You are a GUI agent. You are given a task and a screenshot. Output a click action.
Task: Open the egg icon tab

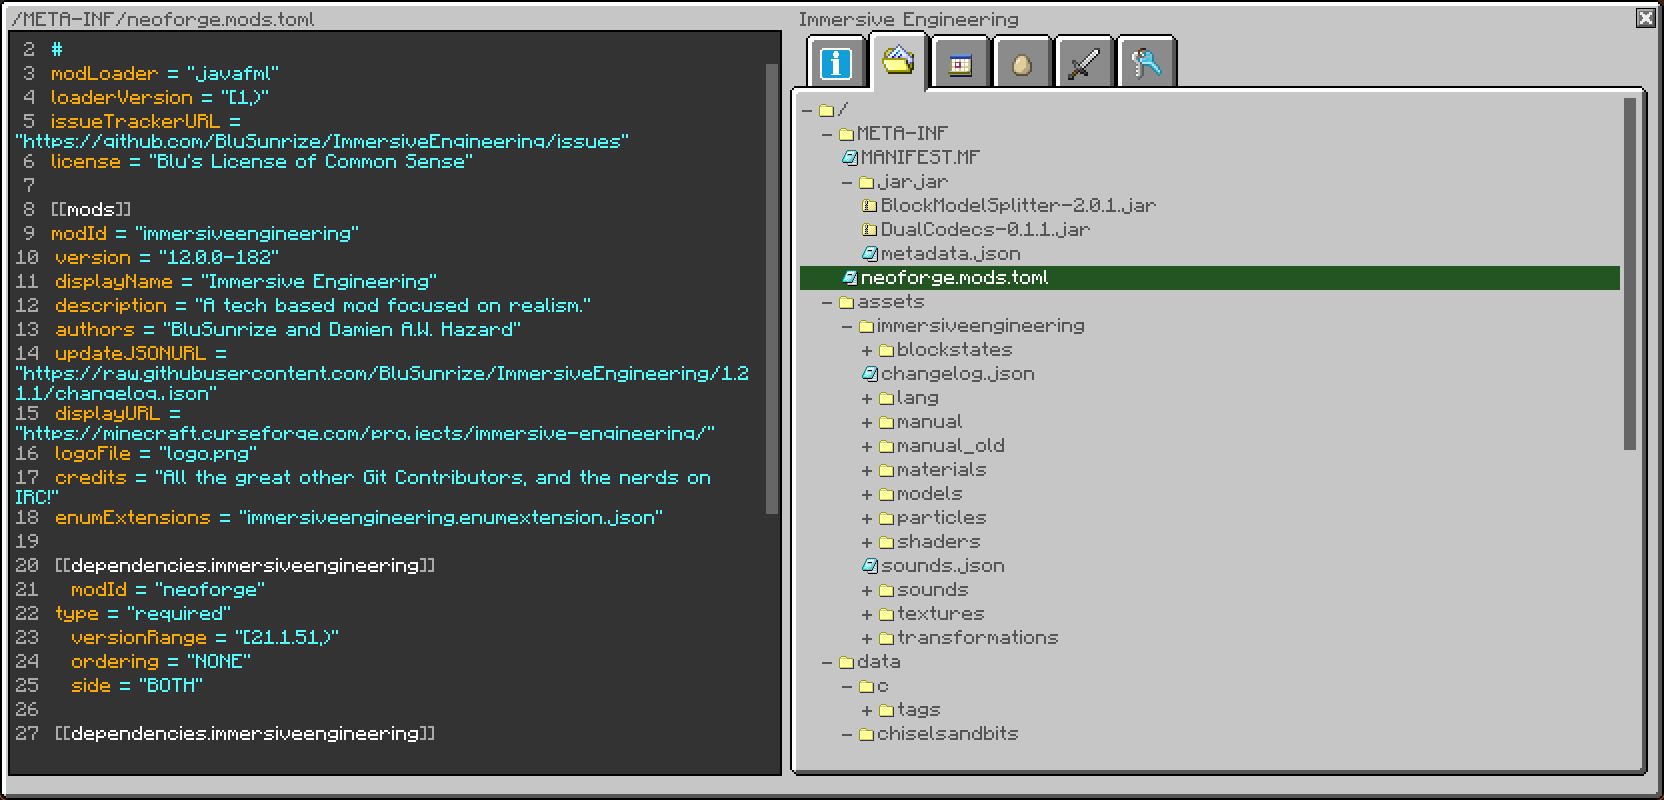(1021, 65)
